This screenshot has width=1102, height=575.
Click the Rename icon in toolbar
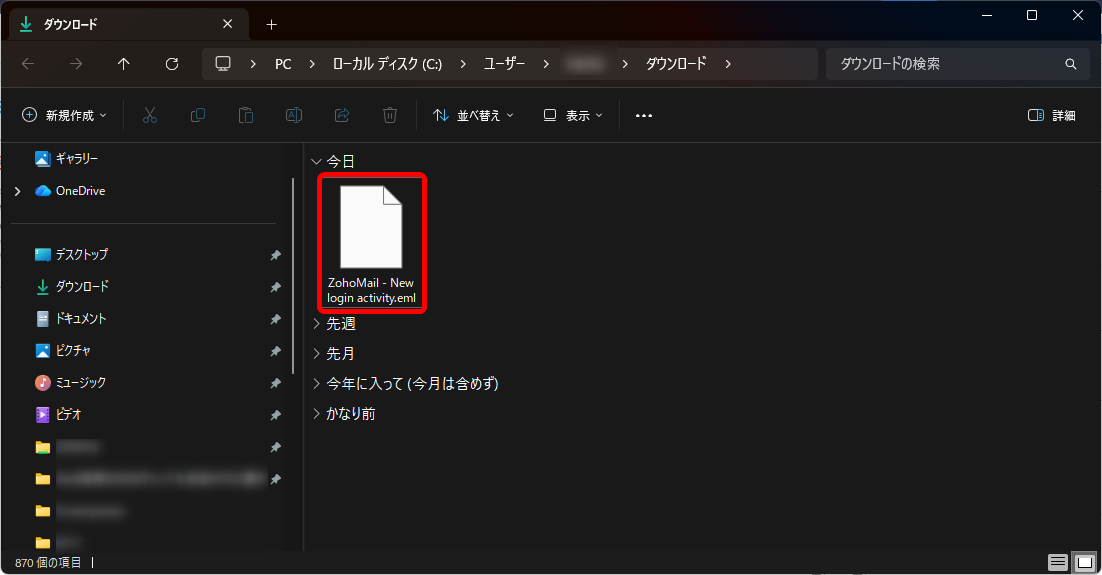[294, 115]
